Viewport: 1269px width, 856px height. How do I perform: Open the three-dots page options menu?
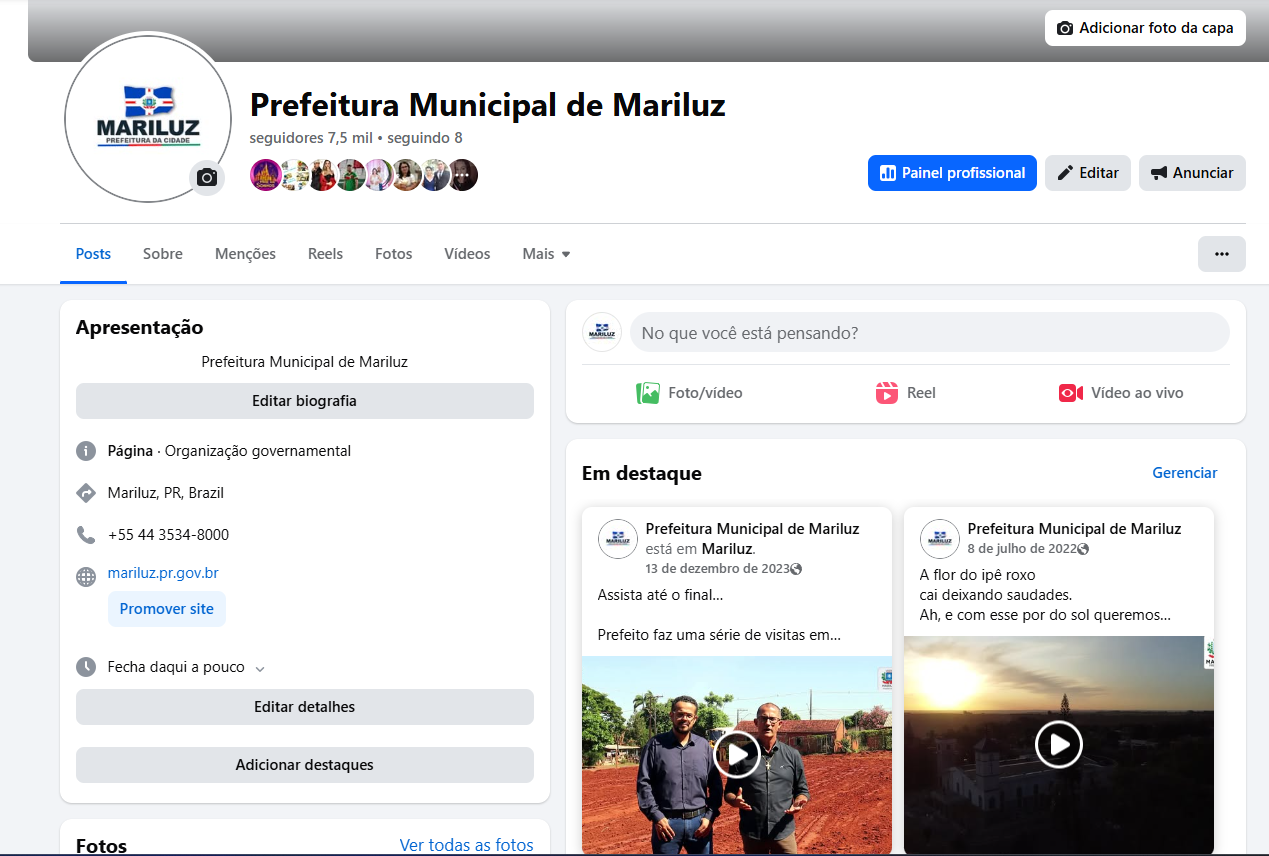1221,254
